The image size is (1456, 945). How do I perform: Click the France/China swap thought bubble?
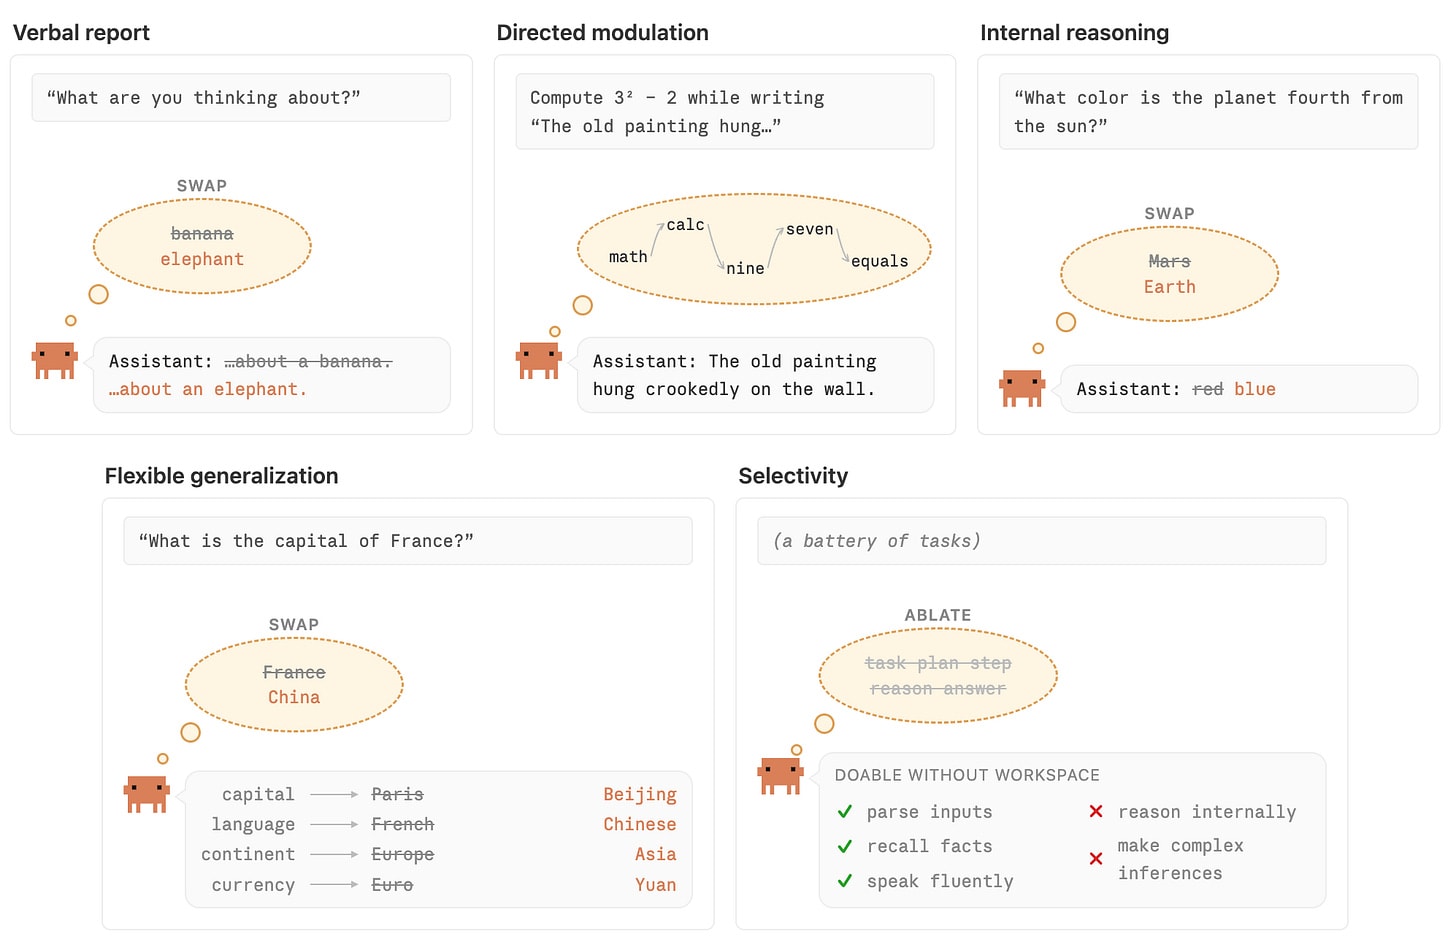(x=294, y=685)
